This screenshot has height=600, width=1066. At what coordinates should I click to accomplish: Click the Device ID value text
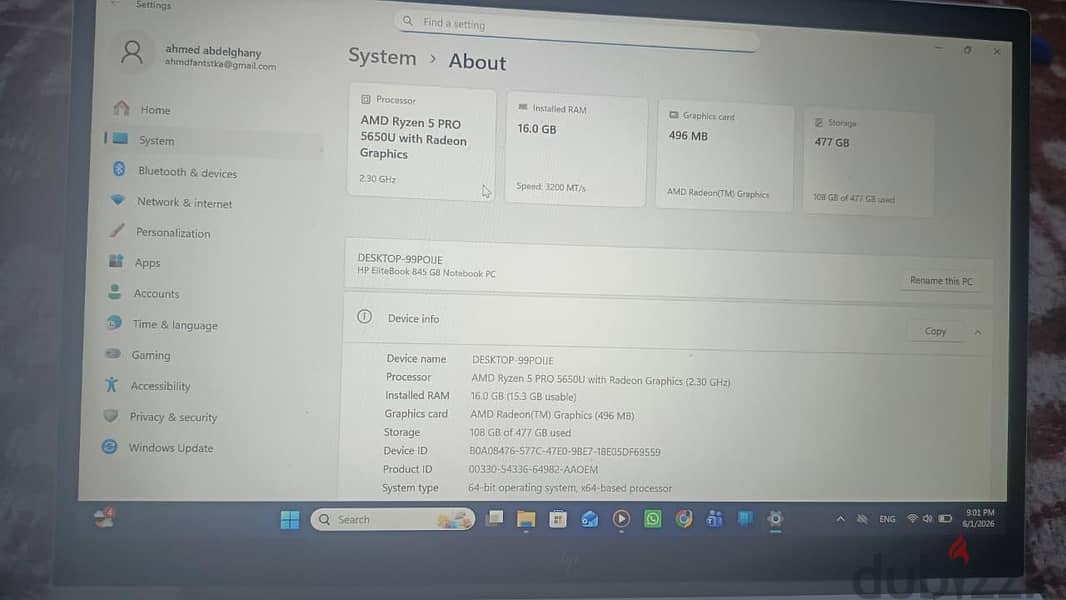[x=564, y=452]
